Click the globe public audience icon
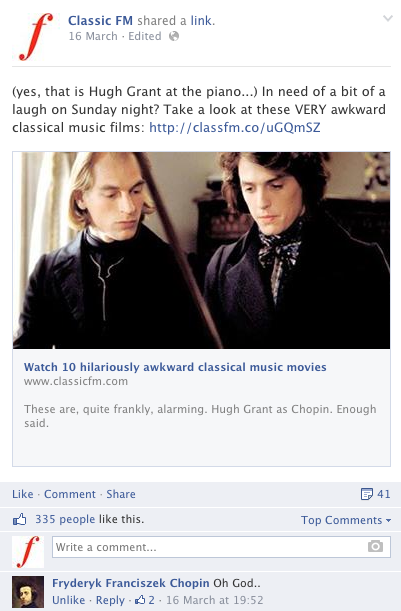The height and width of the screenshot is (611, 401). point(174,36)
